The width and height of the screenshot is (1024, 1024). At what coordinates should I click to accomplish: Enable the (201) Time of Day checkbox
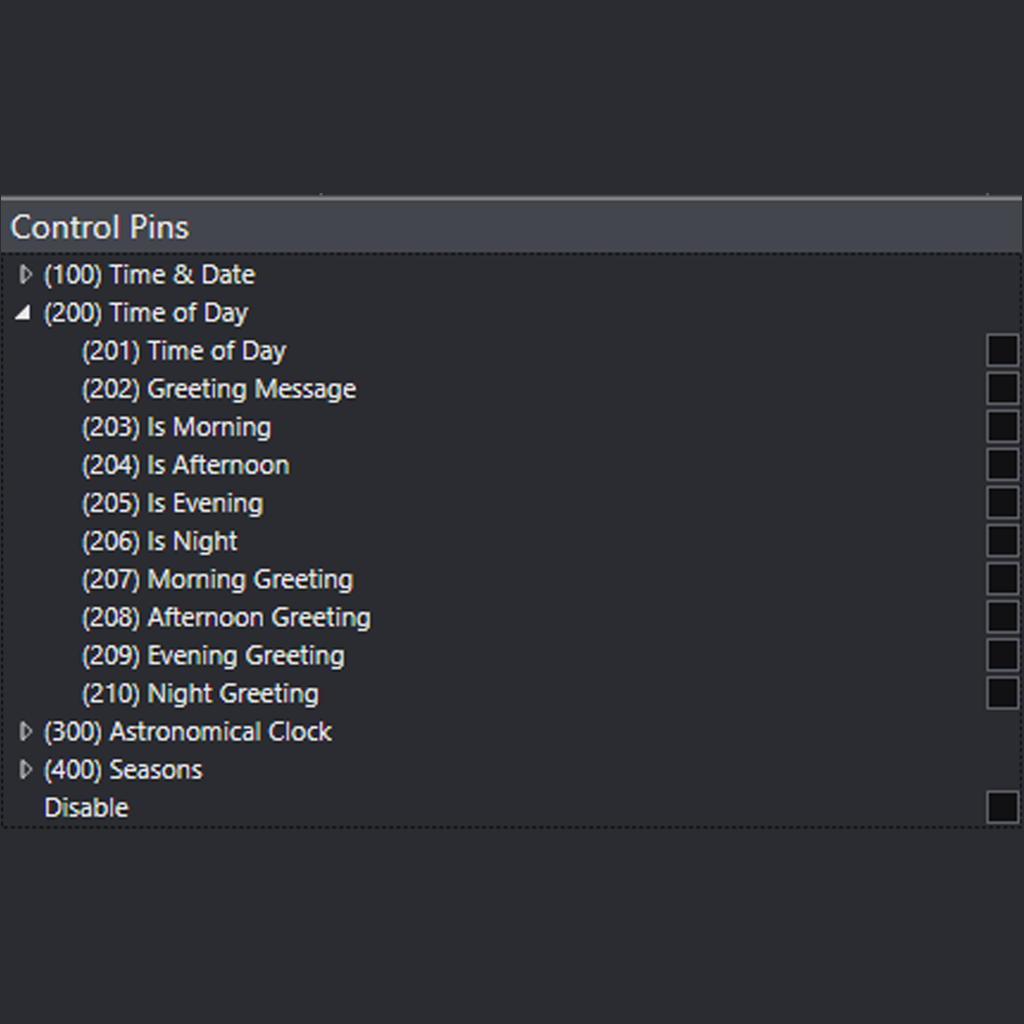1001,349
